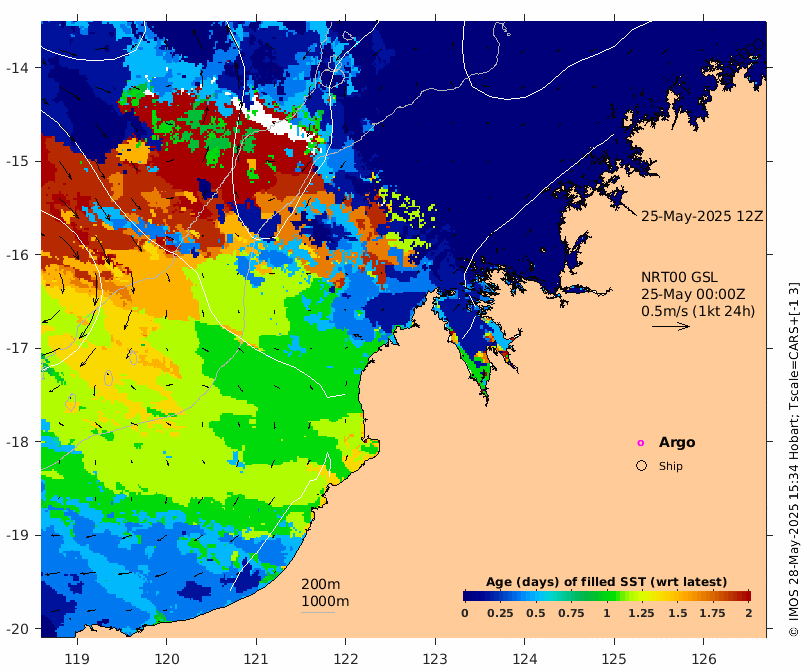
Task: Click the longitude label '124'
Action: point(525,659)
